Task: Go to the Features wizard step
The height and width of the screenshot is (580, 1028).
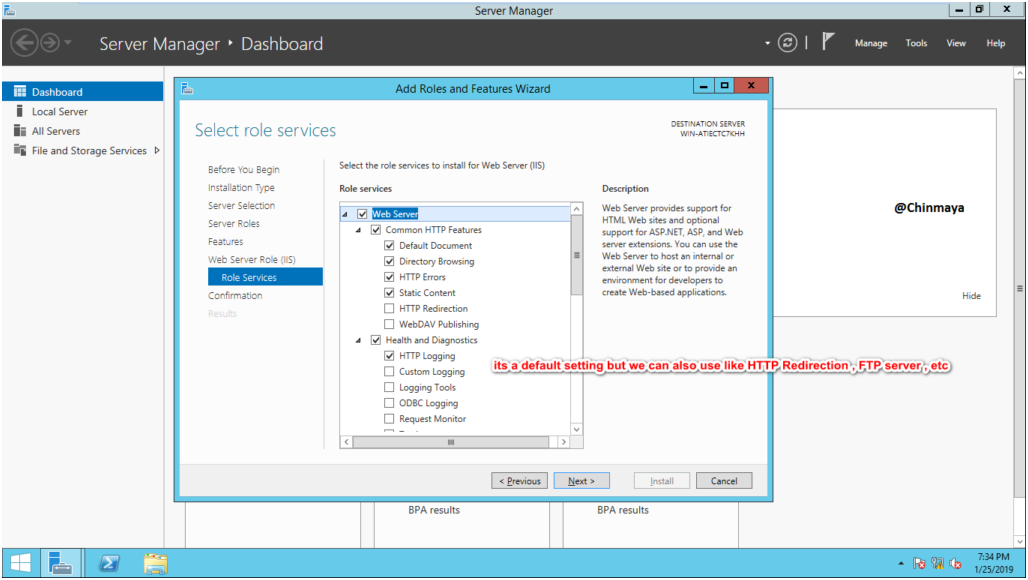Action: [x=226, y=242]
